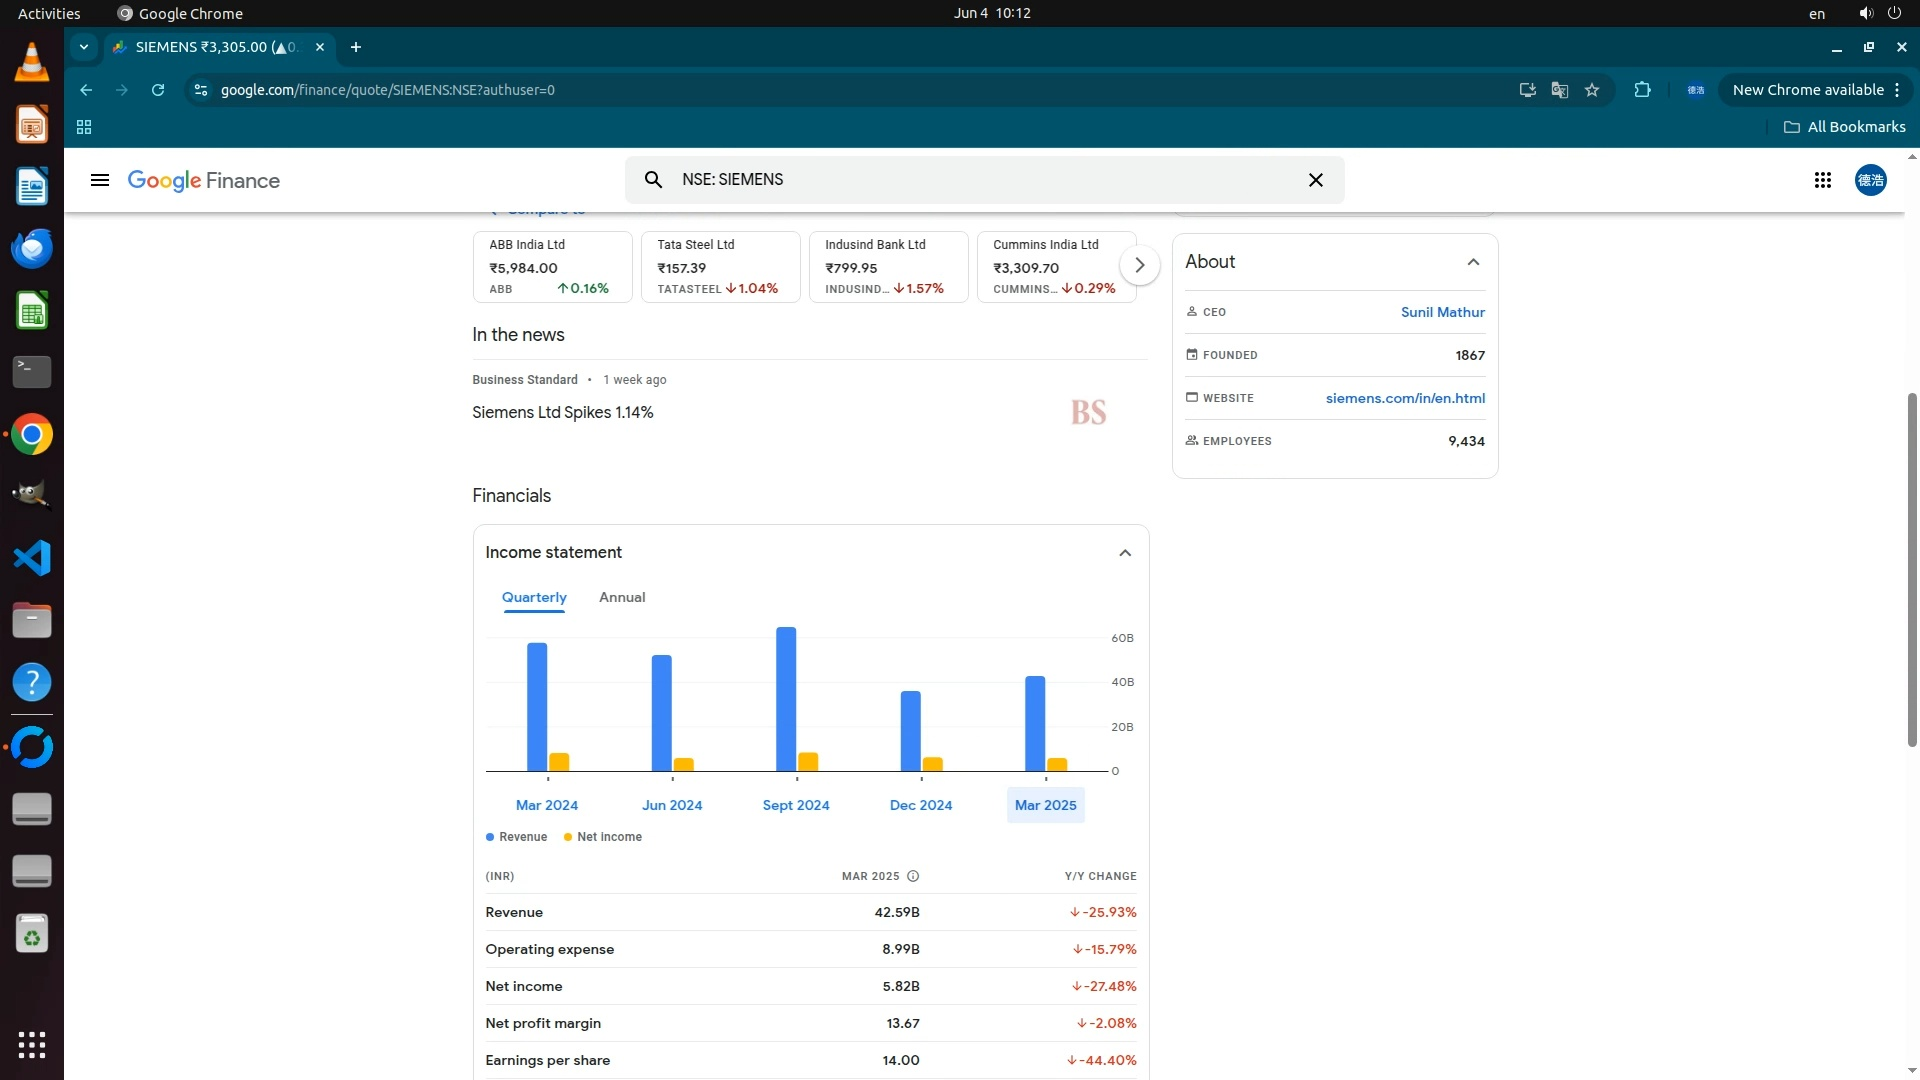Switch to the Quarterly tab

tap(533, 597)
